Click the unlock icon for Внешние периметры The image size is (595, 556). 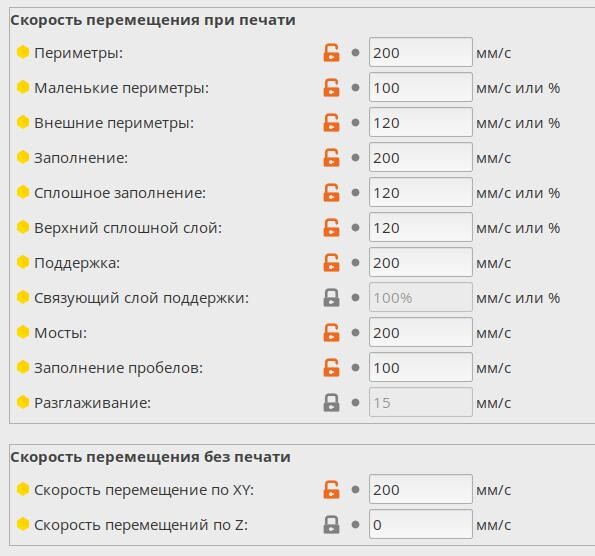(331, 123)
